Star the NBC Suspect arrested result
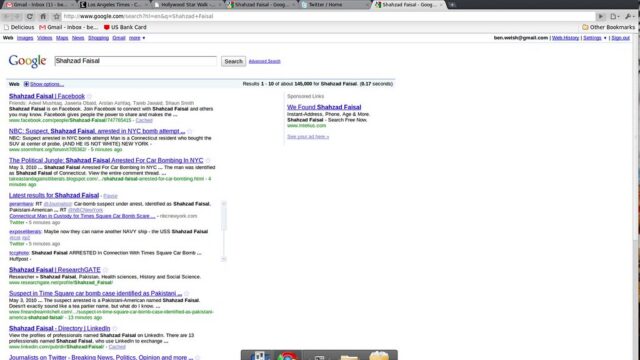Image resolution: width=640 pixels, height=360 pixels. [189, 131]
